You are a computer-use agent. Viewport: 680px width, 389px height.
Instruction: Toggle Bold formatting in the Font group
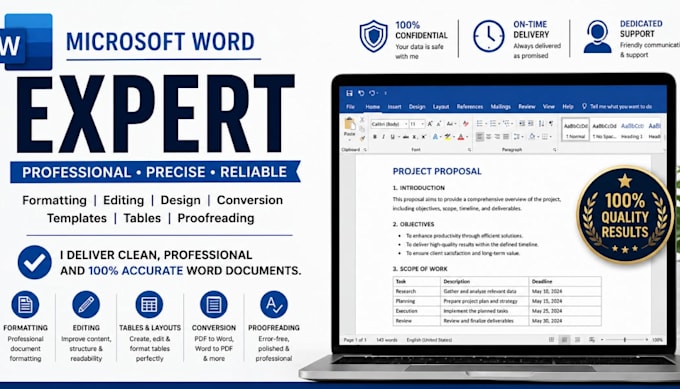click(375, 137)
